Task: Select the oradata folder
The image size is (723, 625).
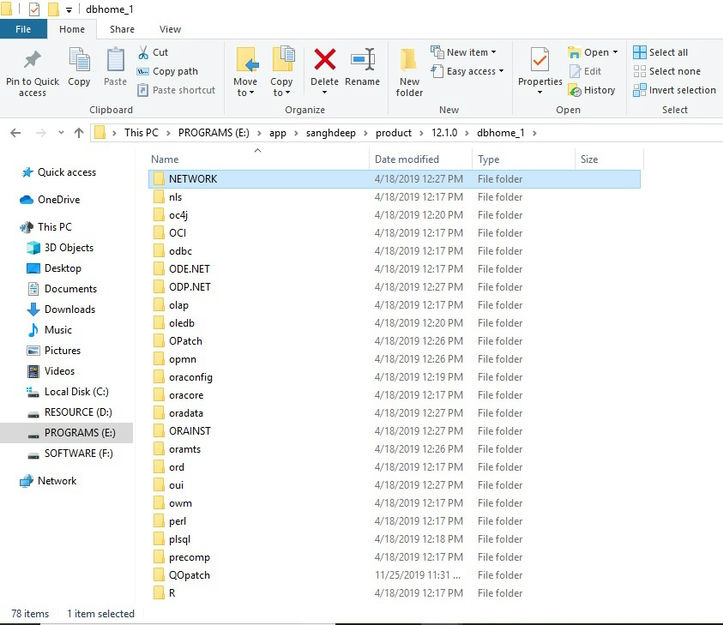Action: coord(394,413)
